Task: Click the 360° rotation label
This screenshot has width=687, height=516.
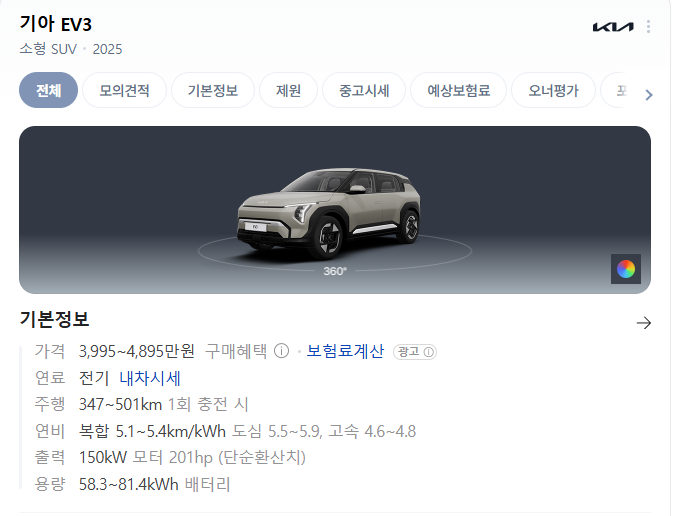Action: pyautogui.click(x=335, y=271)
